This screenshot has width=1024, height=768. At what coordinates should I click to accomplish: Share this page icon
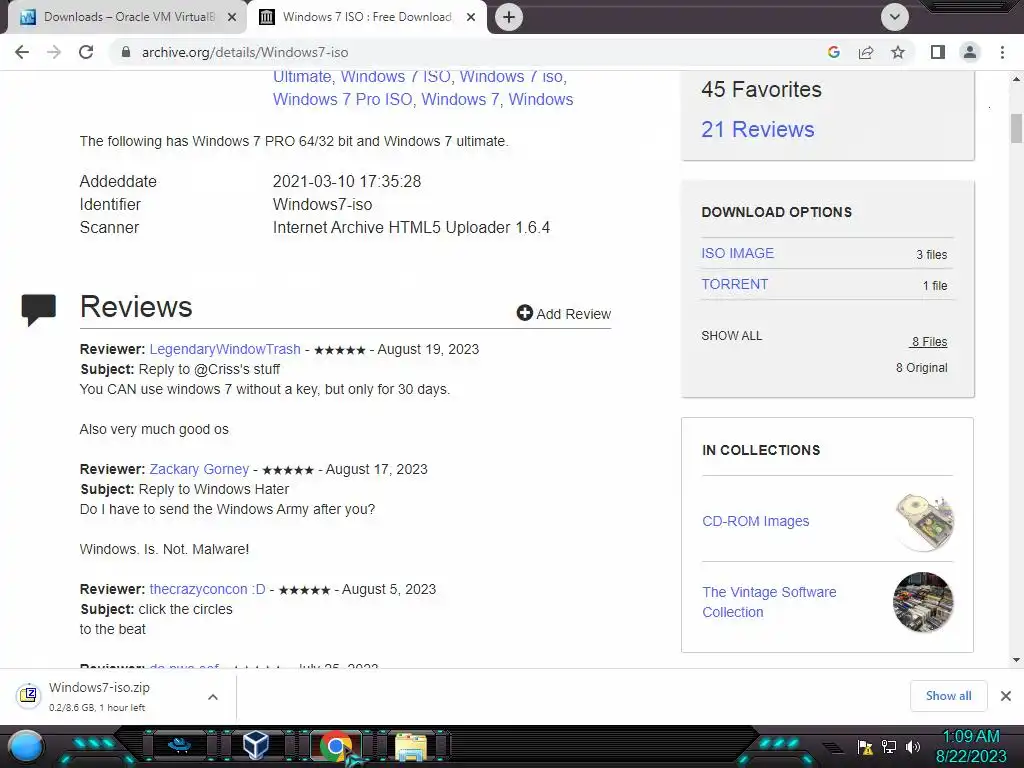[866, 52]
